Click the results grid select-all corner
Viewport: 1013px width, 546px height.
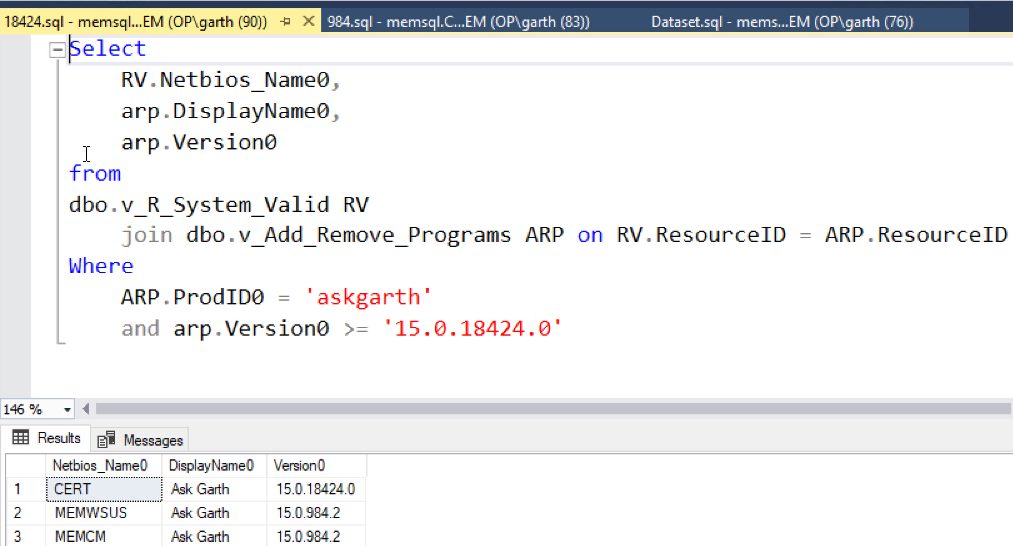[x=25, y=465]
